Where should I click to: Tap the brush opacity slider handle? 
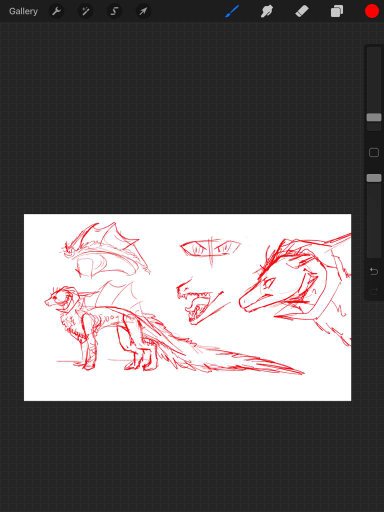coord(374,178)
